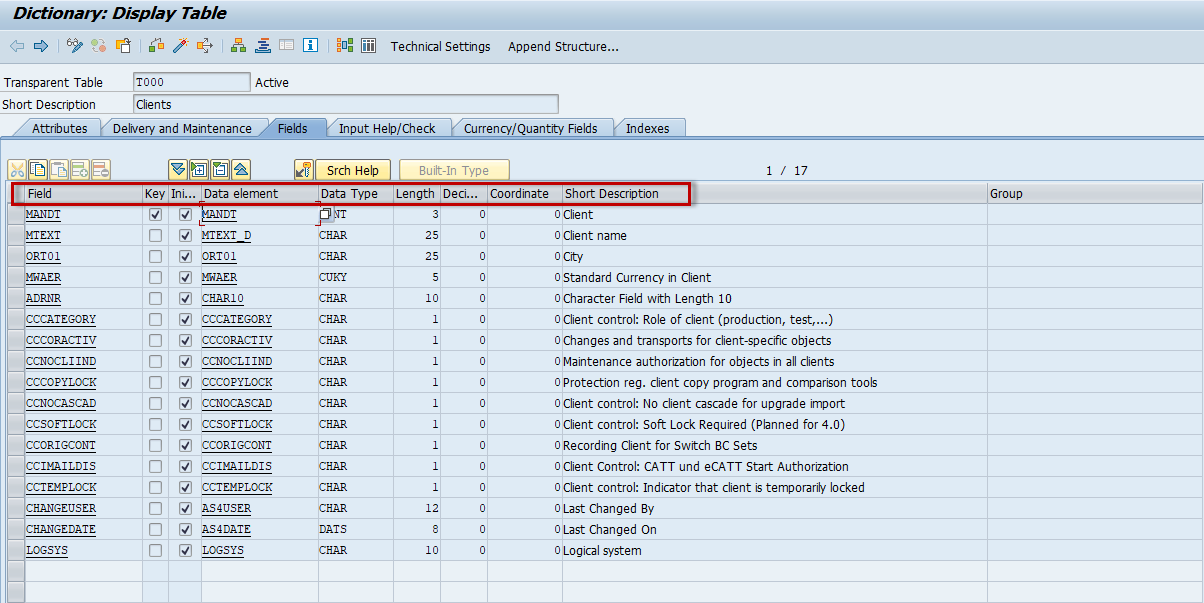Click the key icon next to Srch Help
1204x603 pixels.
click(303, 169)
